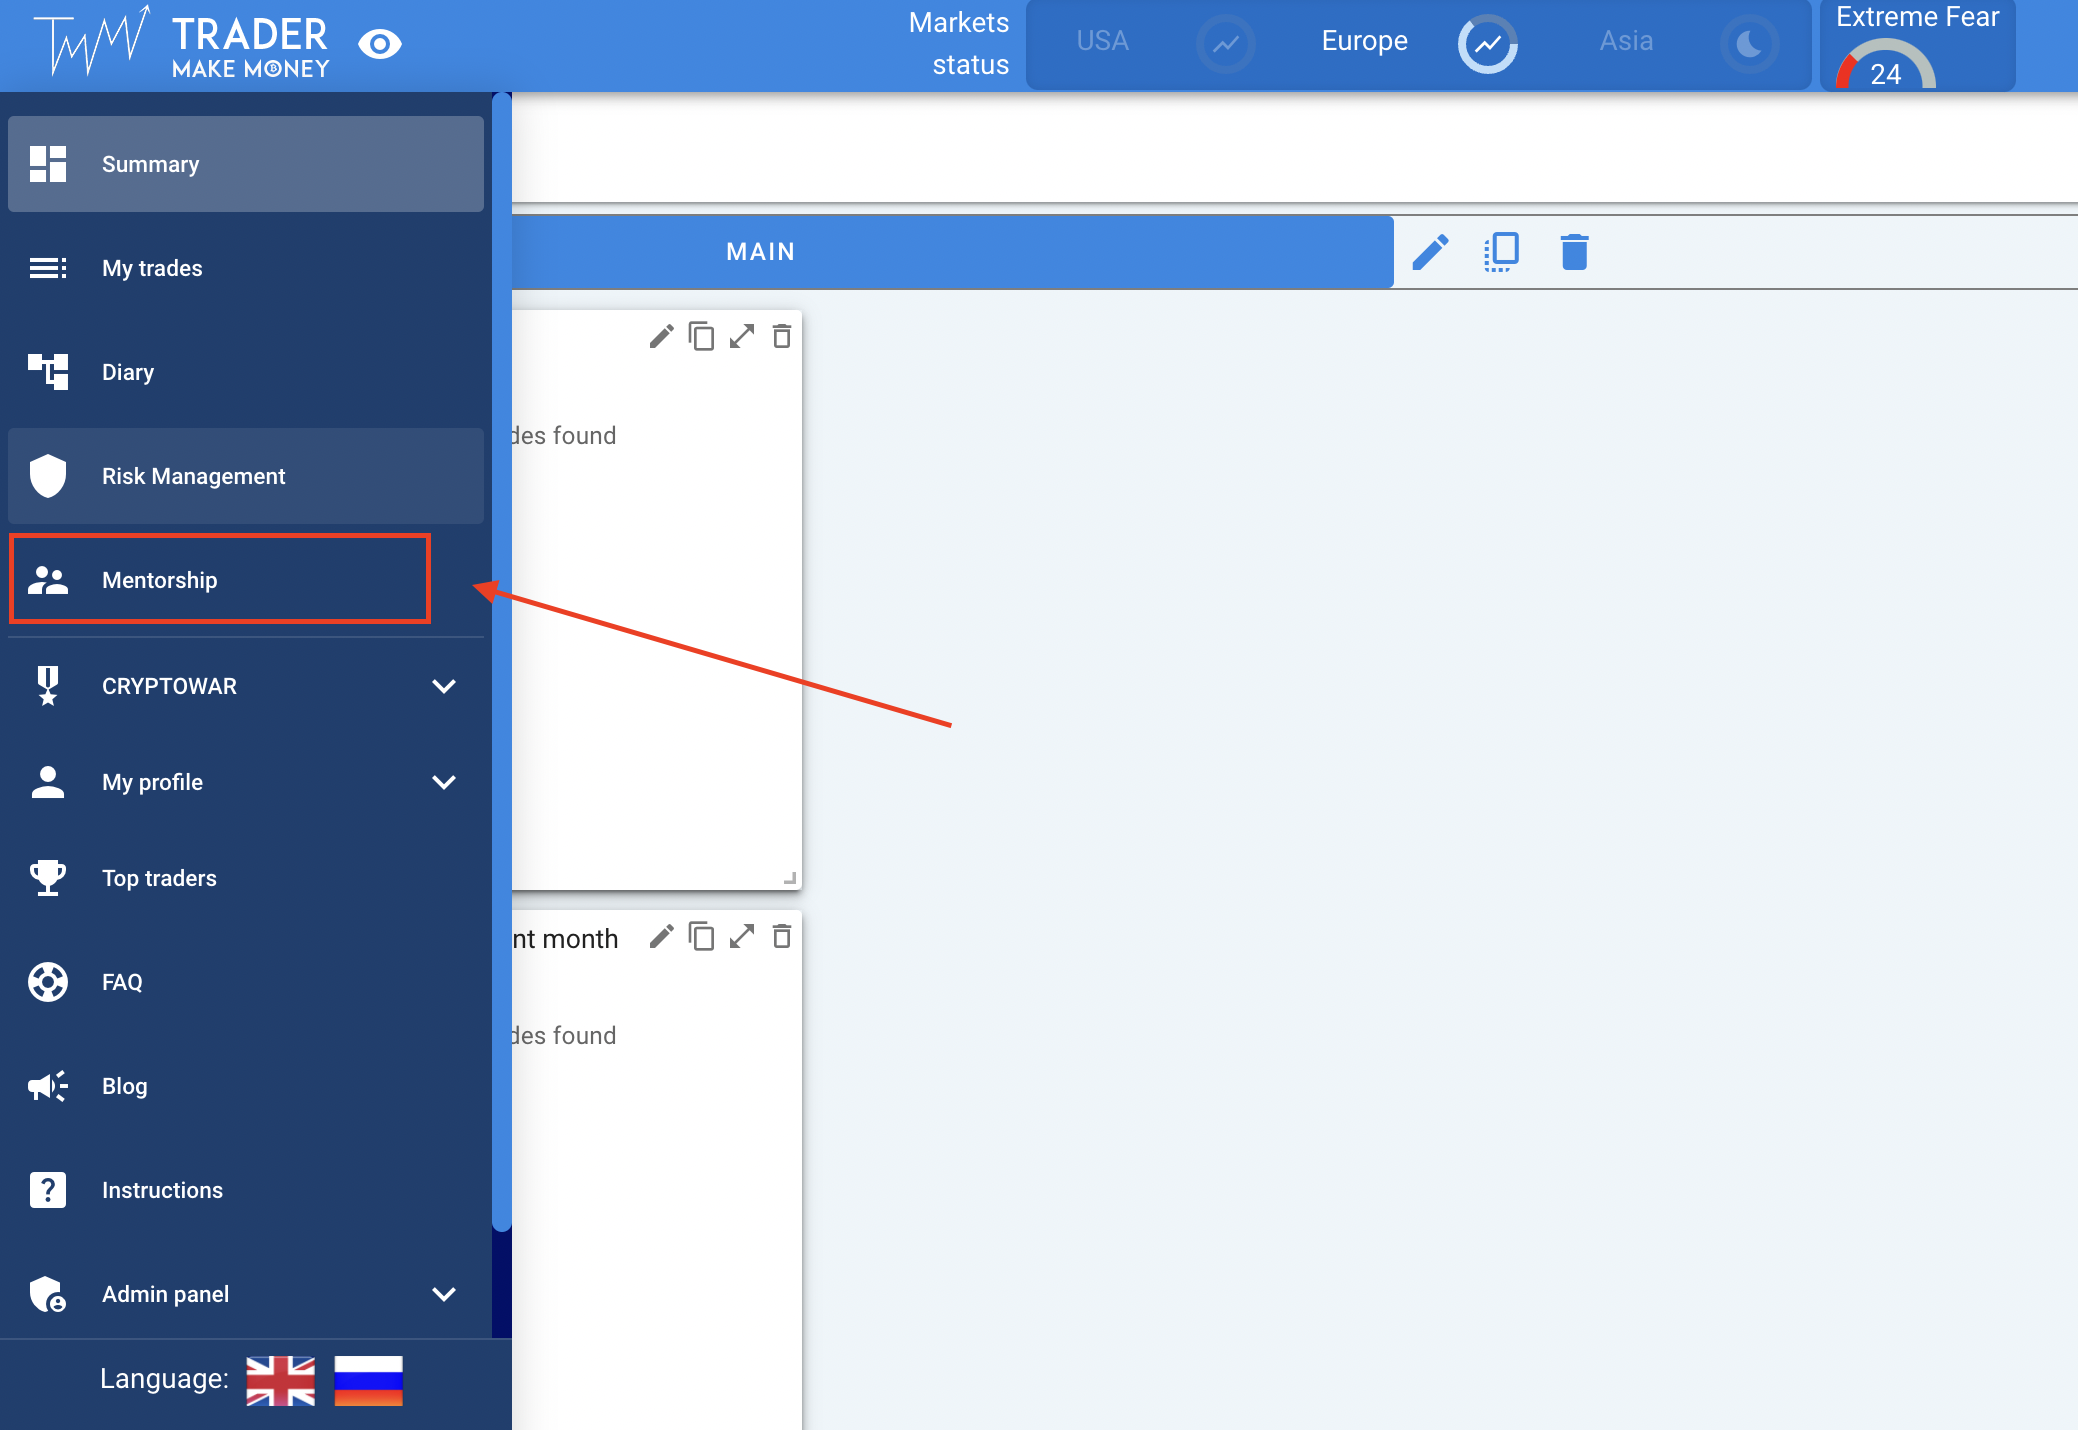Image resolution: width=2078 pixels, height=1430 pixels.
Task: Click the Europe market chart icon
Action: coord(1488,44)
